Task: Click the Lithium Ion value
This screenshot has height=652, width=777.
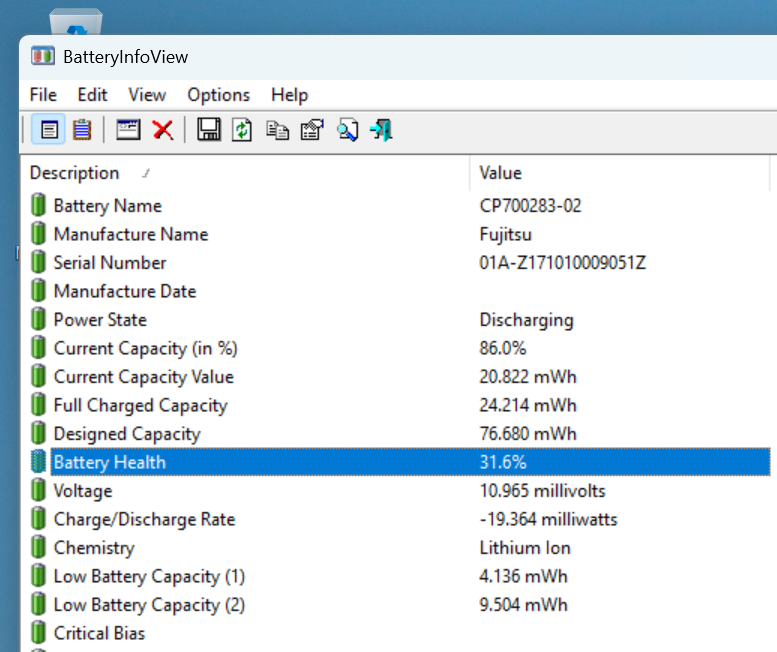Action: pyautogui.click(x=525, y=547)
